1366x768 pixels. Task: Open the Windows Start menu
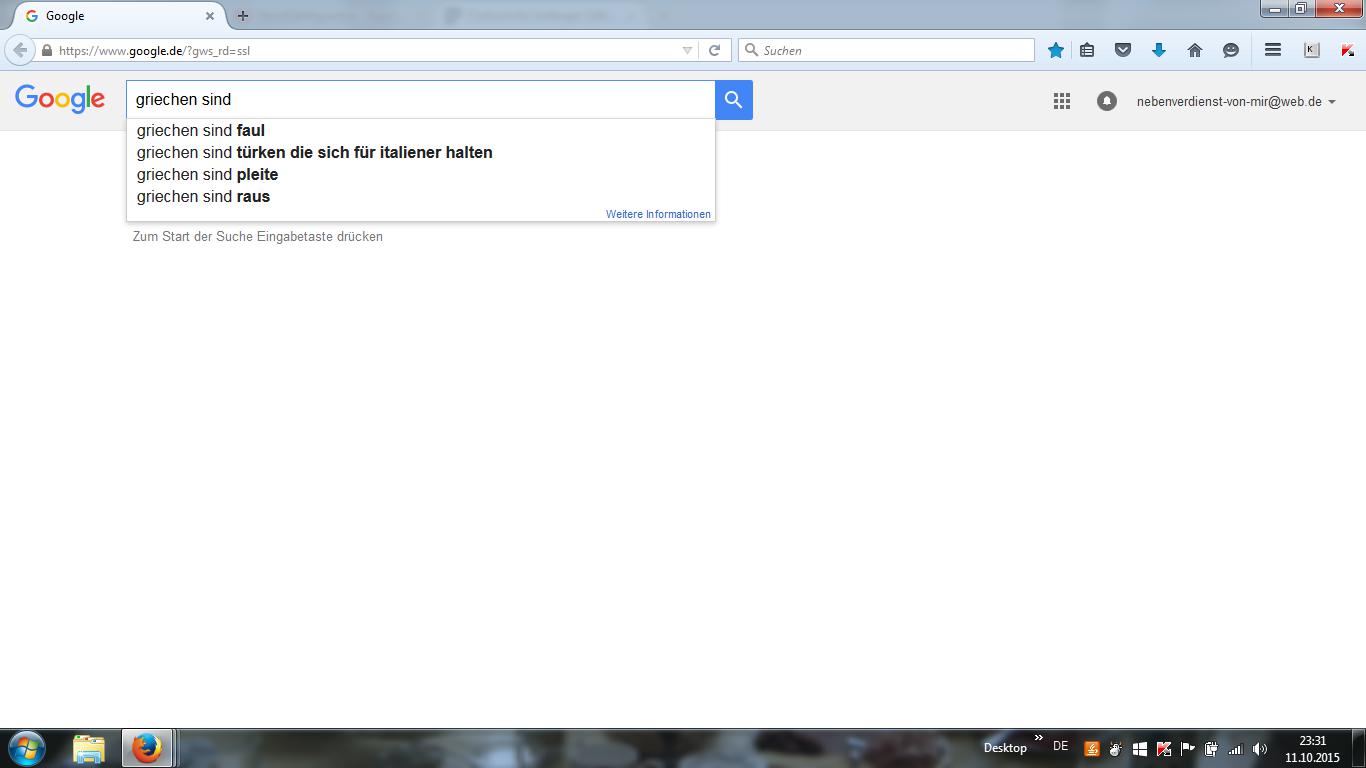(x=27, y=748)
